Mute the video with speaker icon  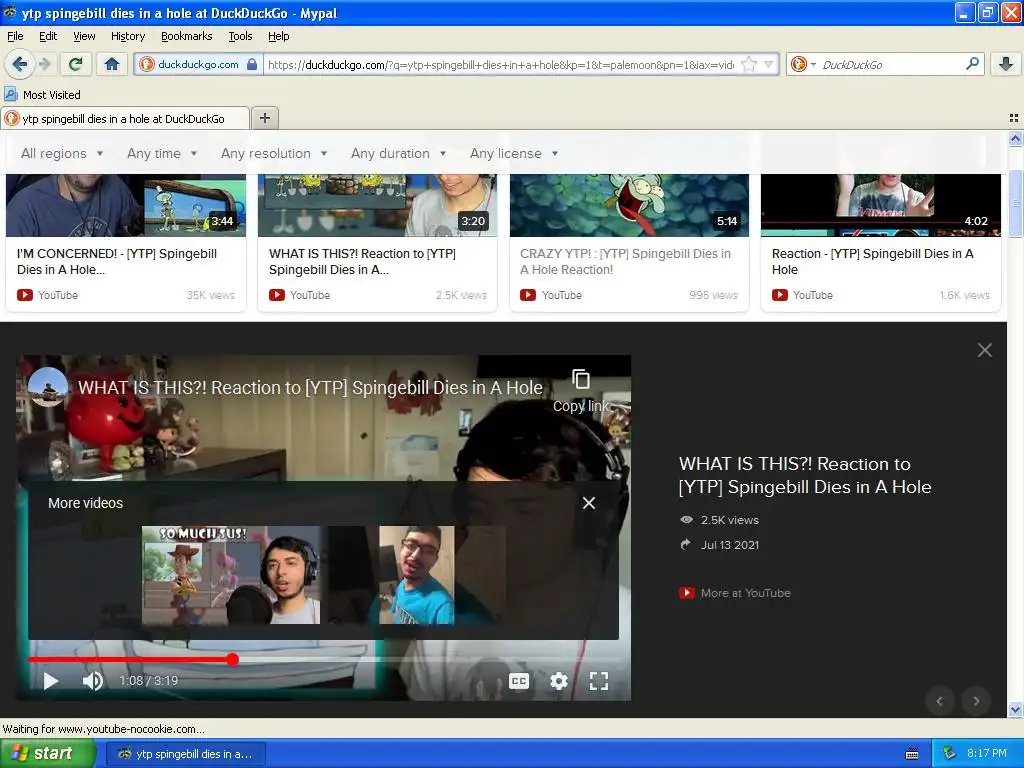(92, 680)
